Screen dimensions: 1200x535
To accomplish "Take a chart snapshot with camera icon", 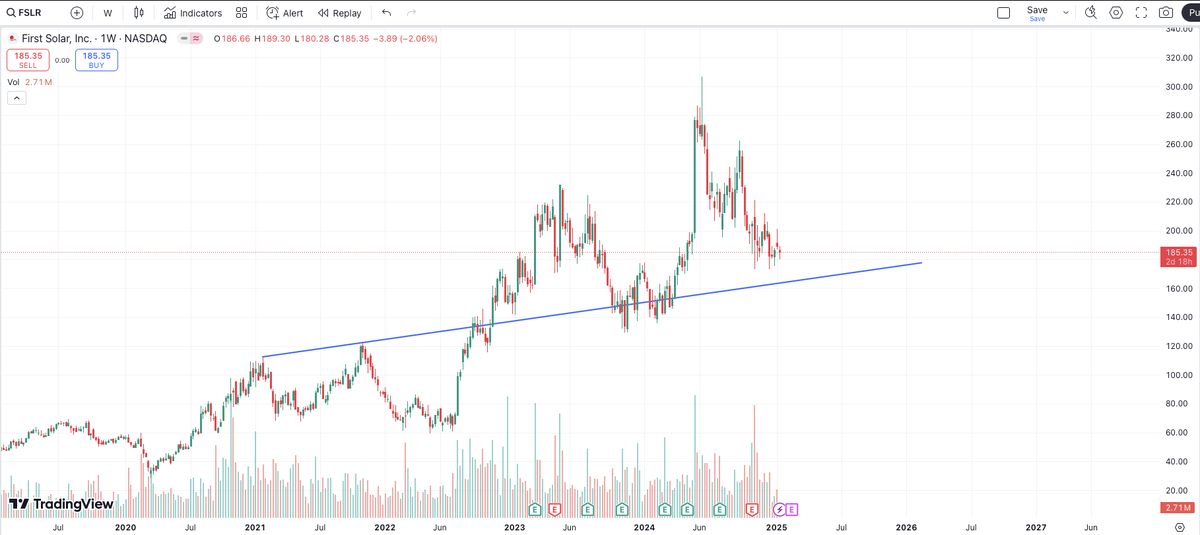I will (1165, 13).
